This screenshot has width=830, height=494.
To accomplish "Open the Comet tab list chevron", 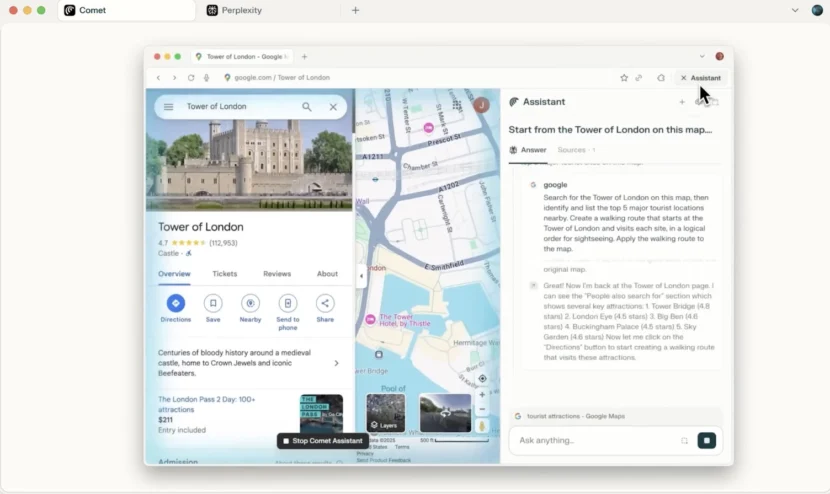I will 795,10.
